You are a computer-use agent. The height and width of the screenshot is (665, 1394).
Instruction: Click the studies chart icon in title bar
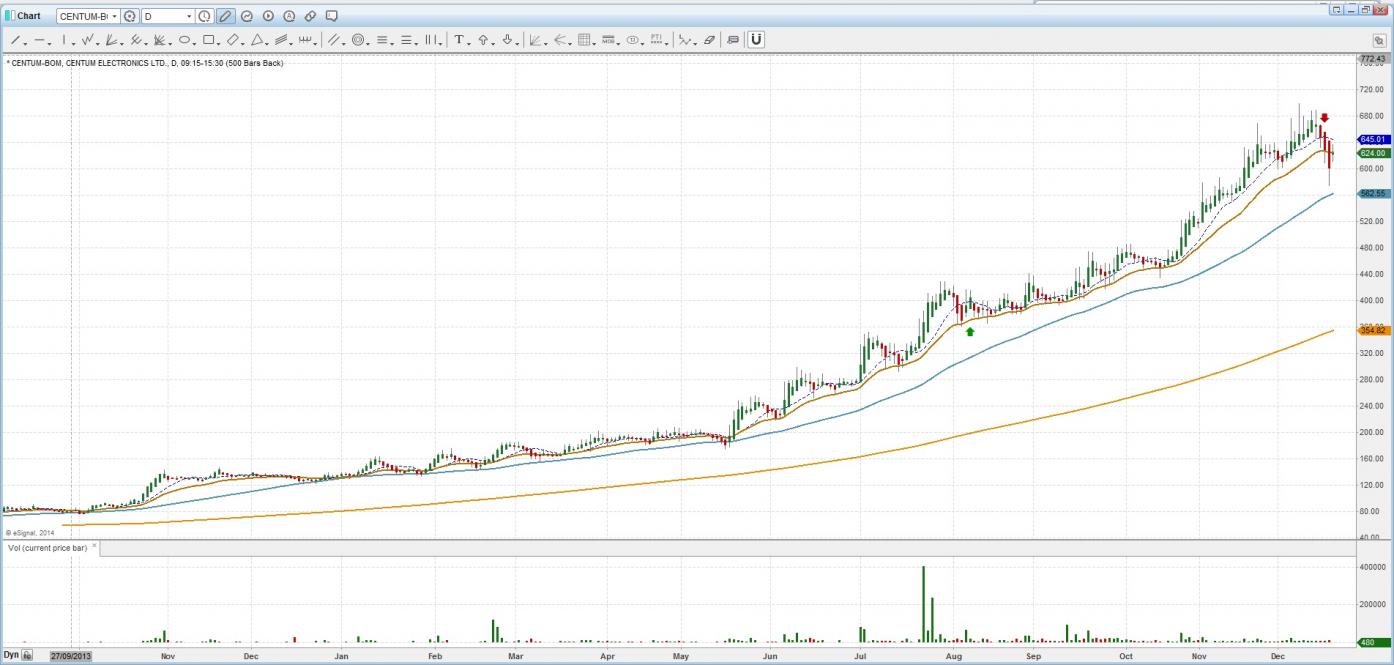pos(247,16)
